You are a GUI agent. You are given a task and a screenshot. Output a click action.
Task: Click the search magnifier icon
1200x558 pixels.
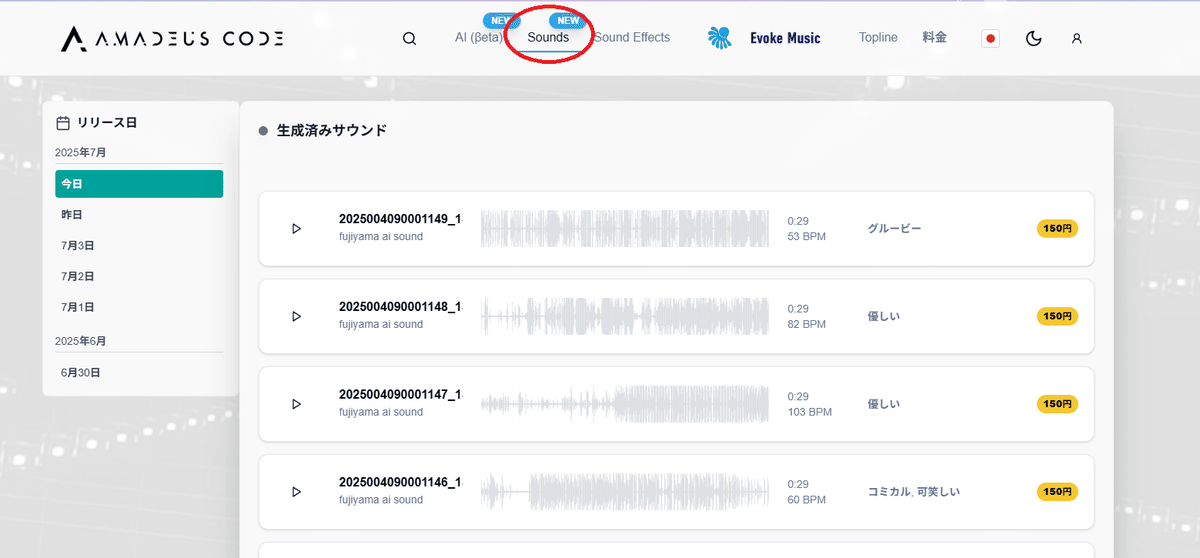(409, 39)
